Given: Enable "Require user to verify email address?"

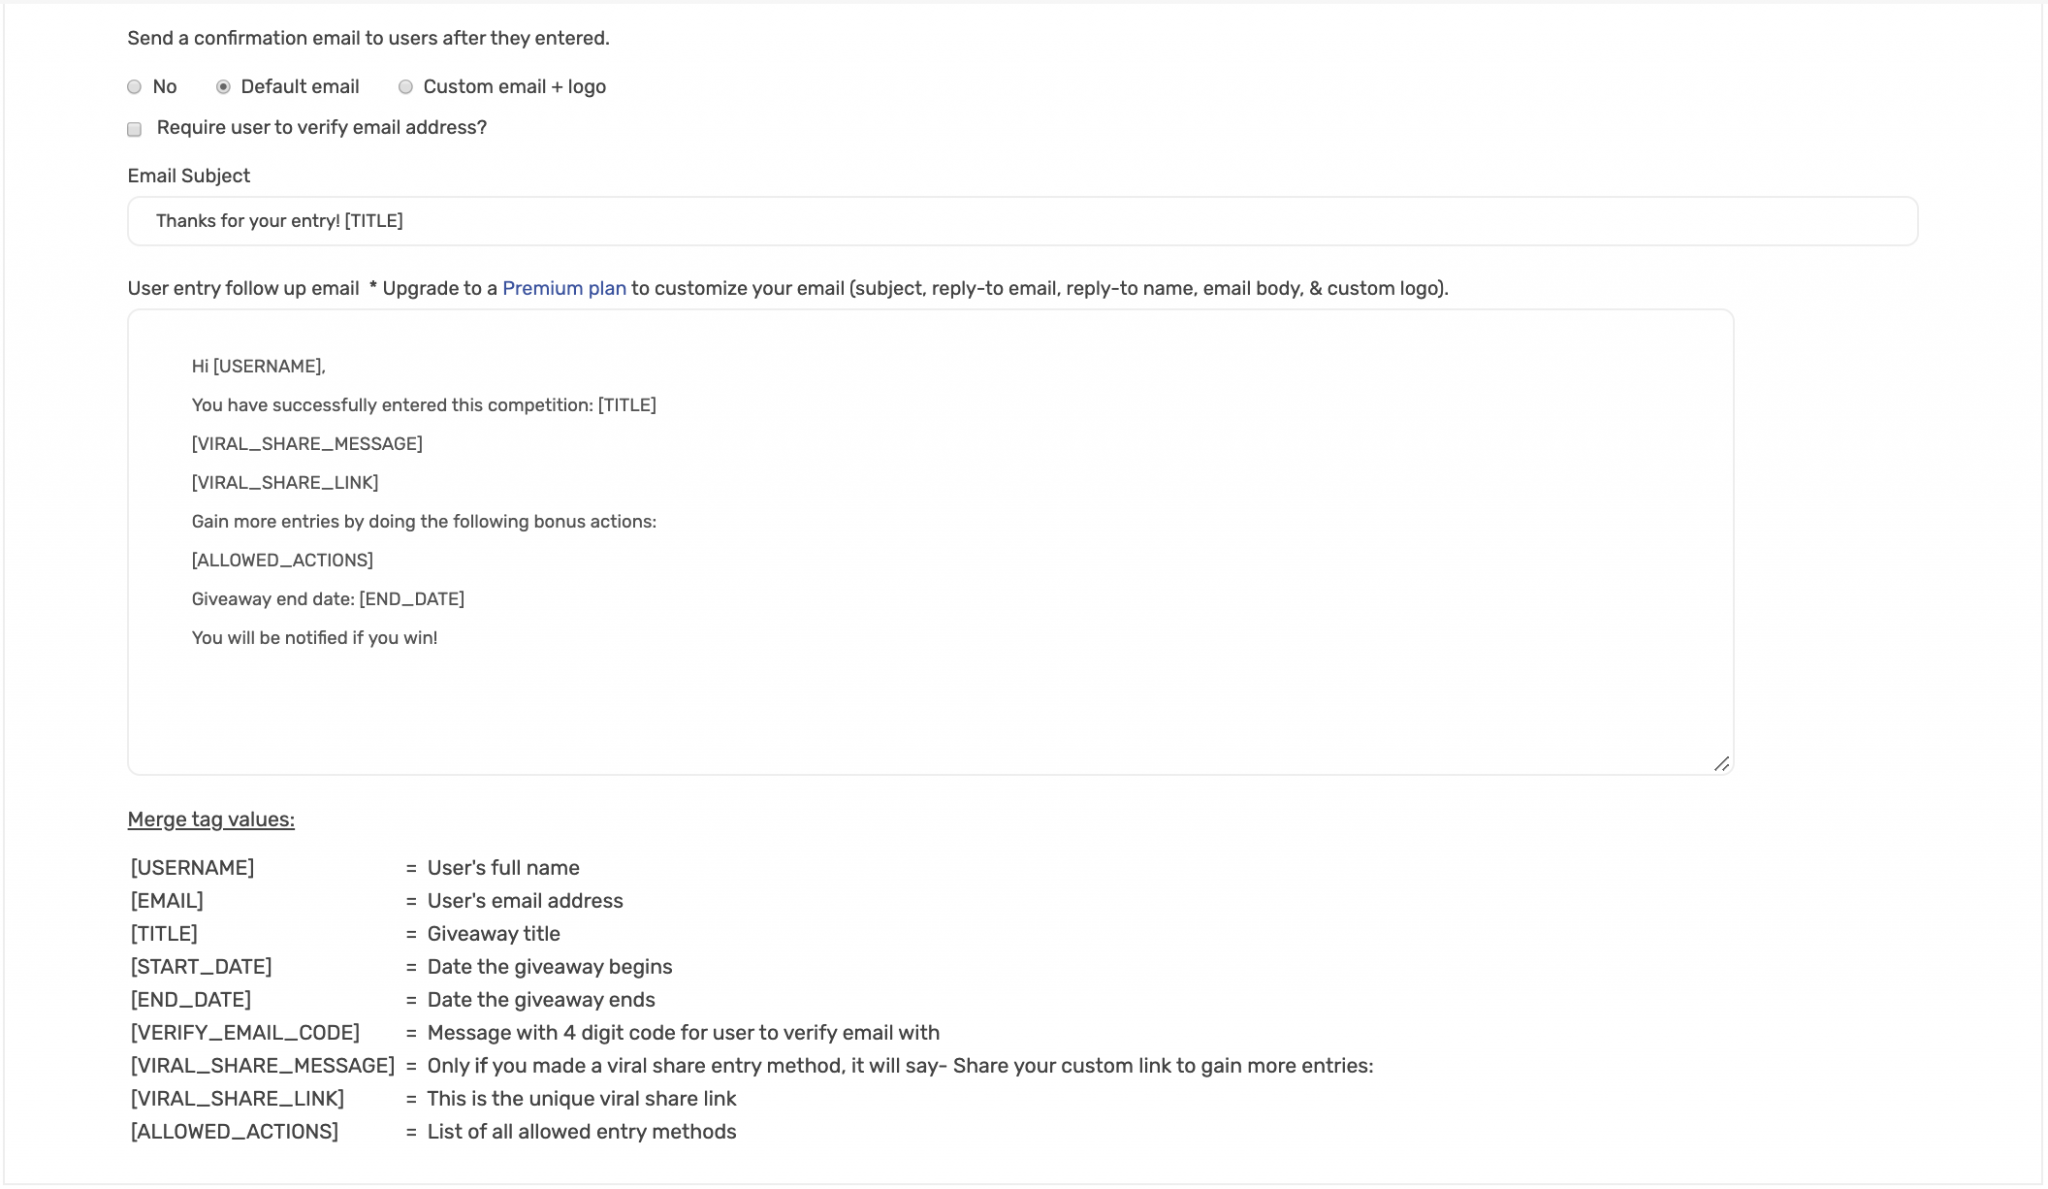Looking at the screenshot, I should coord(133,129).
